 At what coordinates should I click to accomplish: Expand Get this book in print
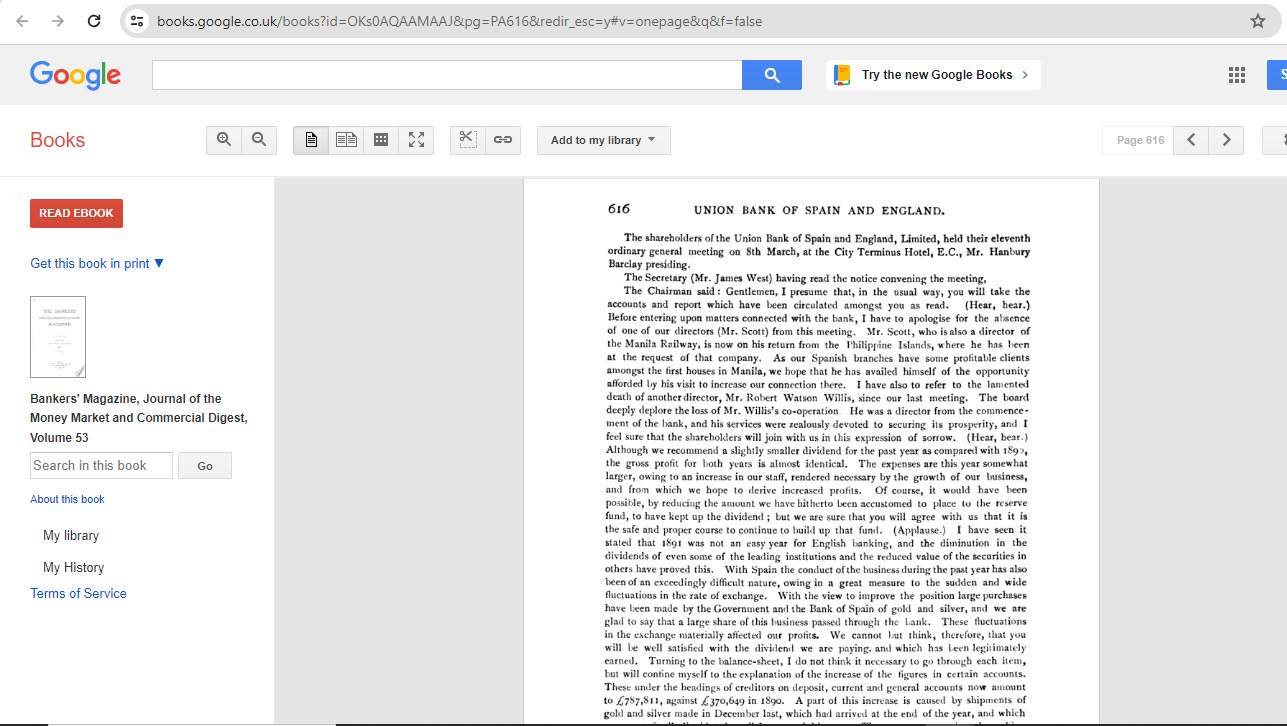click(97, 263)
